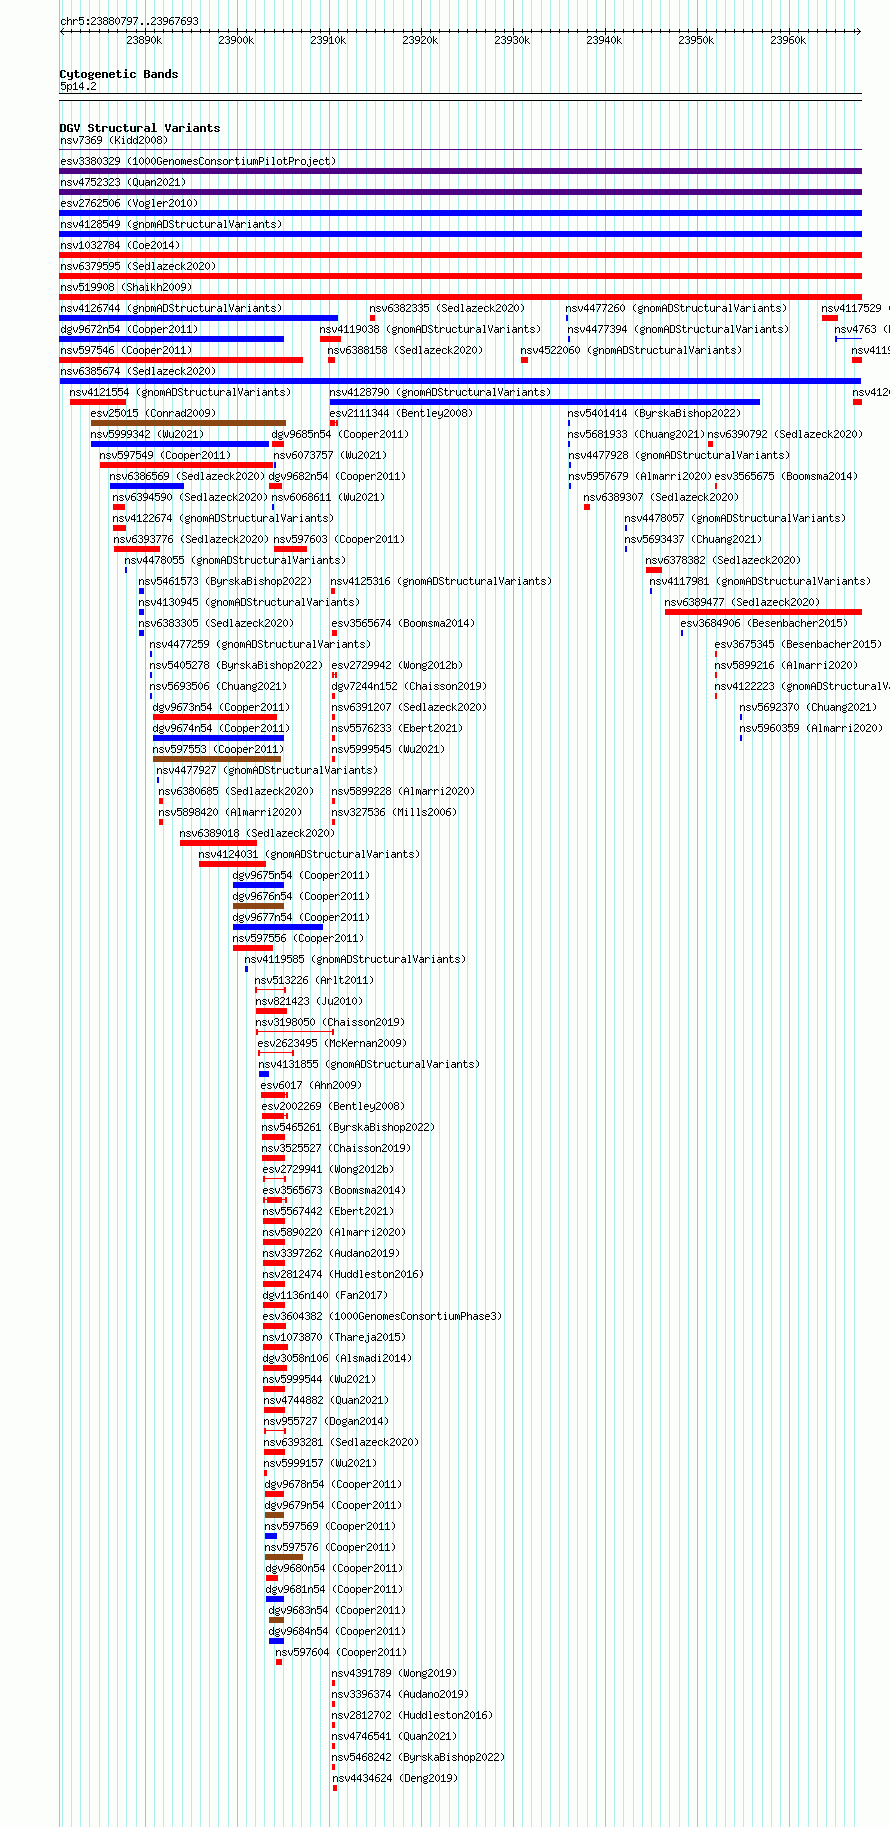Image resolution: width=890 pixels, height=1827 pixels.
Task: Select the nsv4126744 gnomADStructuralVariants label
Action: point(171,308)
